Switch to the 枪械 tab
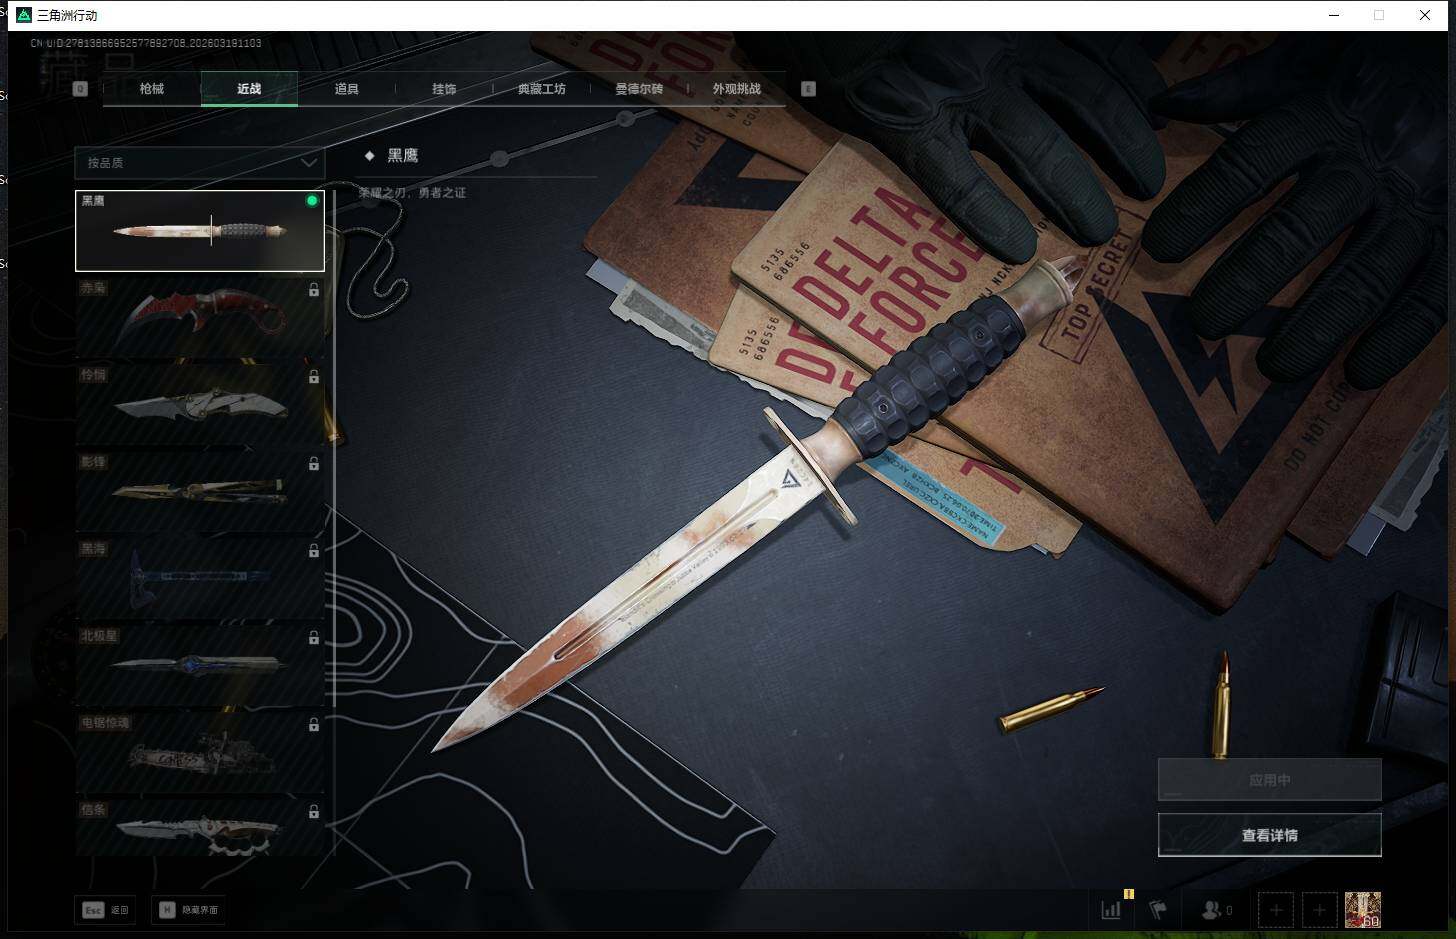1456x939 pixels. [152, 89]
